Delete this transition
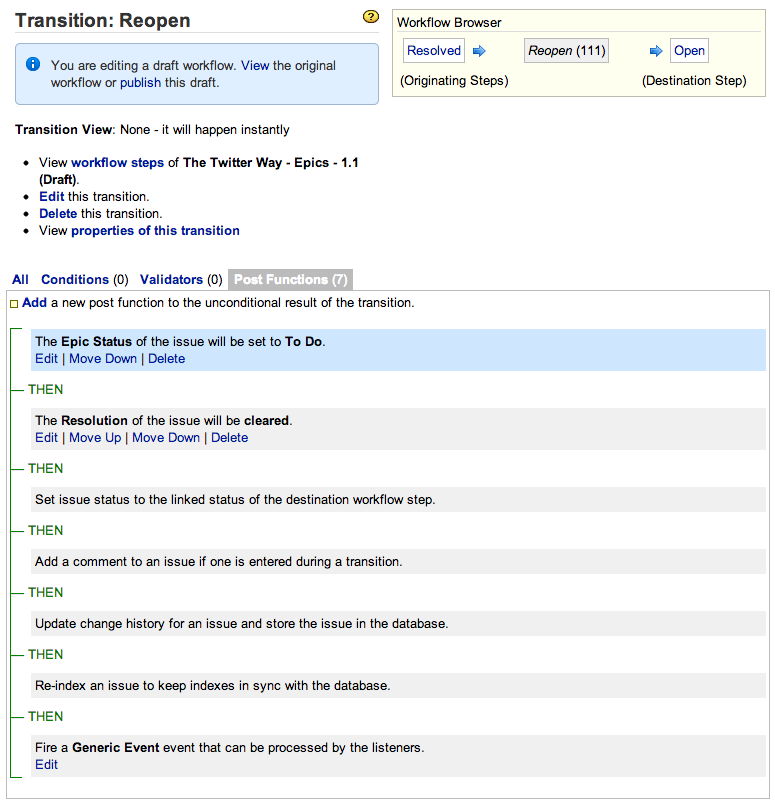Image resolution: width=775 pixels, height=802 pixels. coord(58,213)
